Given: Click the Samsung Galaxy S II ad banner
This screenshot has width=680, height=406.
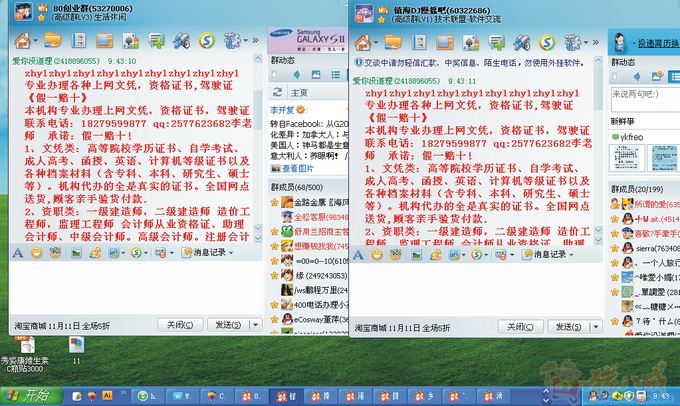Looking at the screenshot, I should click(x=307, y=42).
